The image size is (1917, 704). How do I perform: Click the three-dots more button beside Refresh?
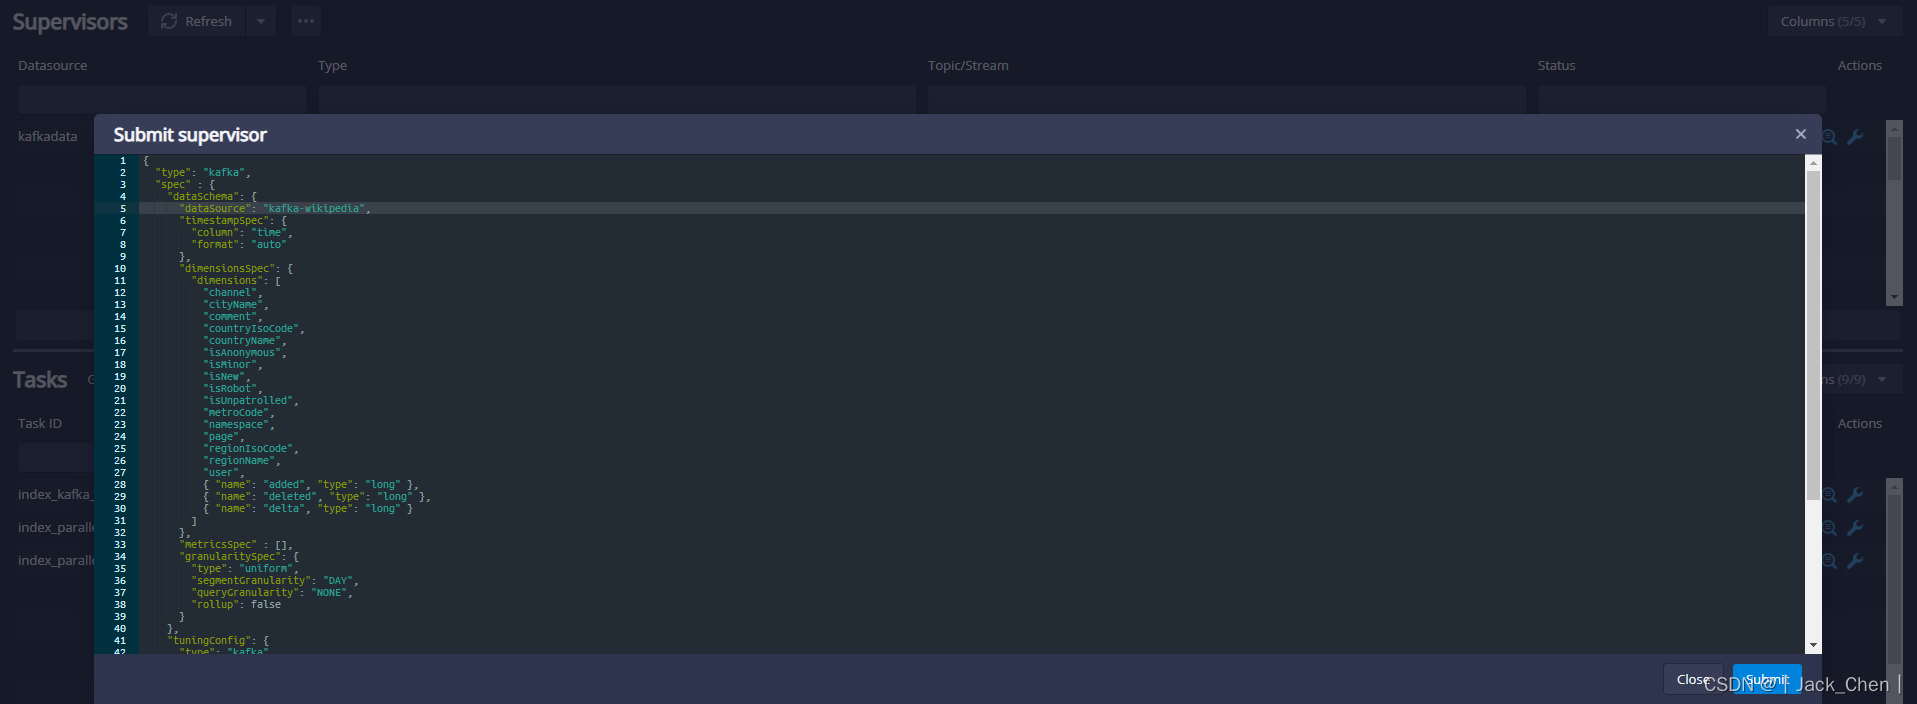(x=306, y=21)
